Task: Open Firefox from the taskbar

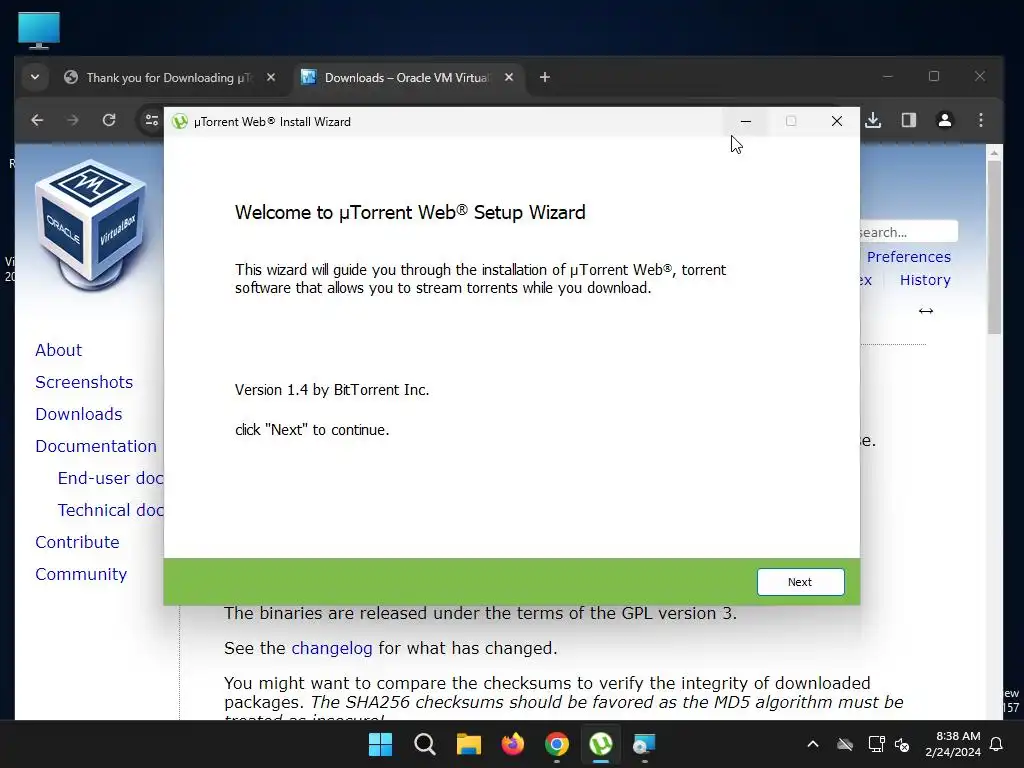Action: (x=513, y=744)
